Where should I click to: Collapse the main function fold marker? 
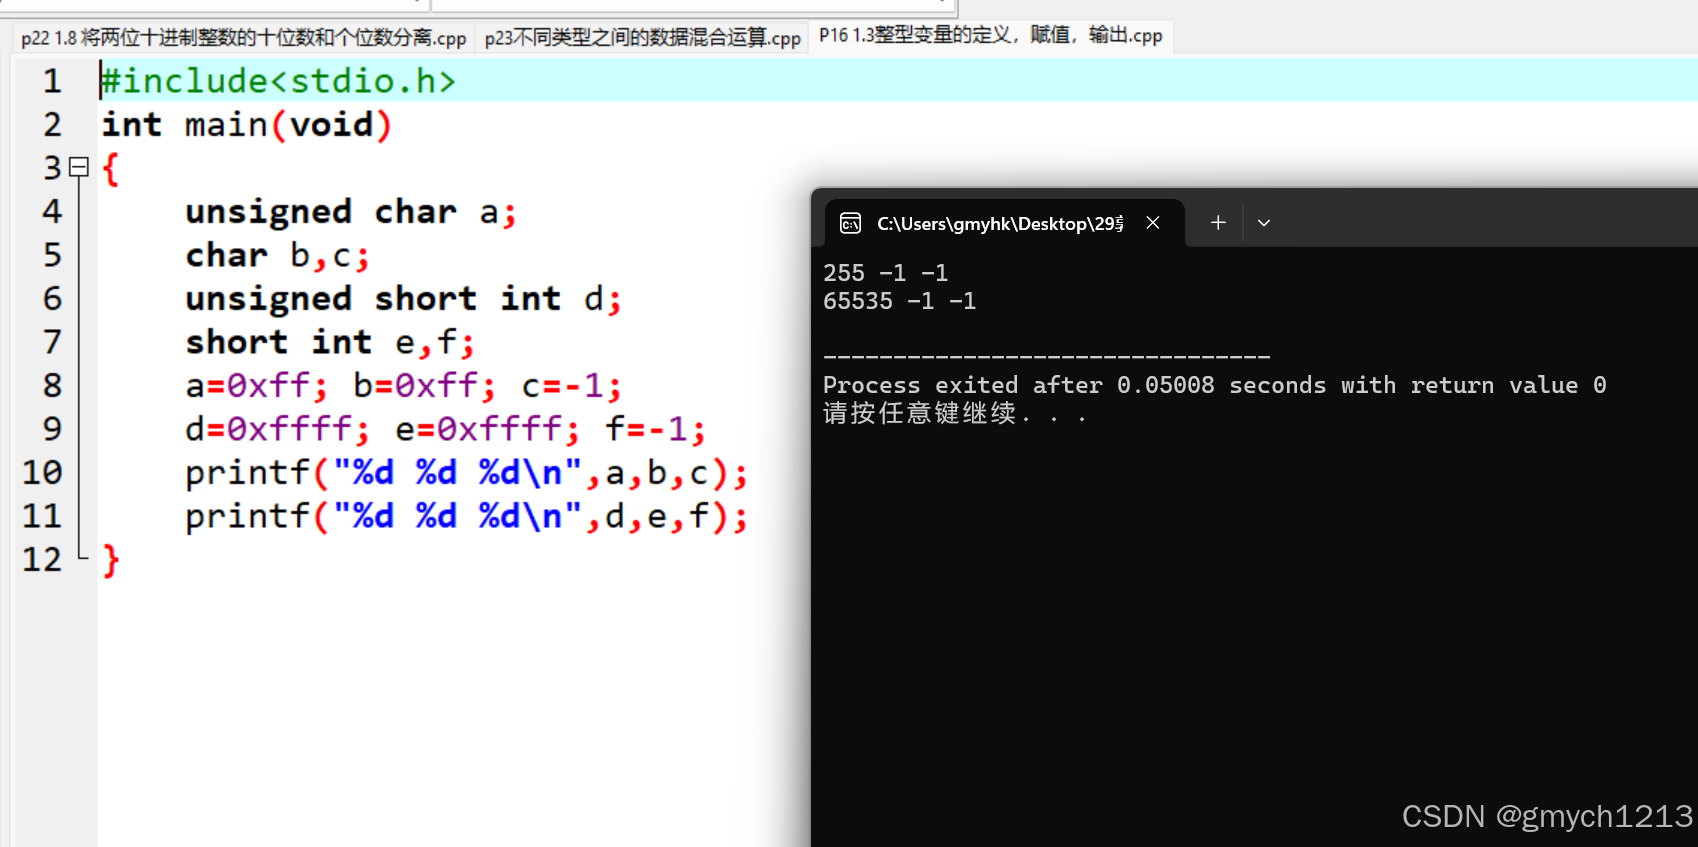pos(79,167)
